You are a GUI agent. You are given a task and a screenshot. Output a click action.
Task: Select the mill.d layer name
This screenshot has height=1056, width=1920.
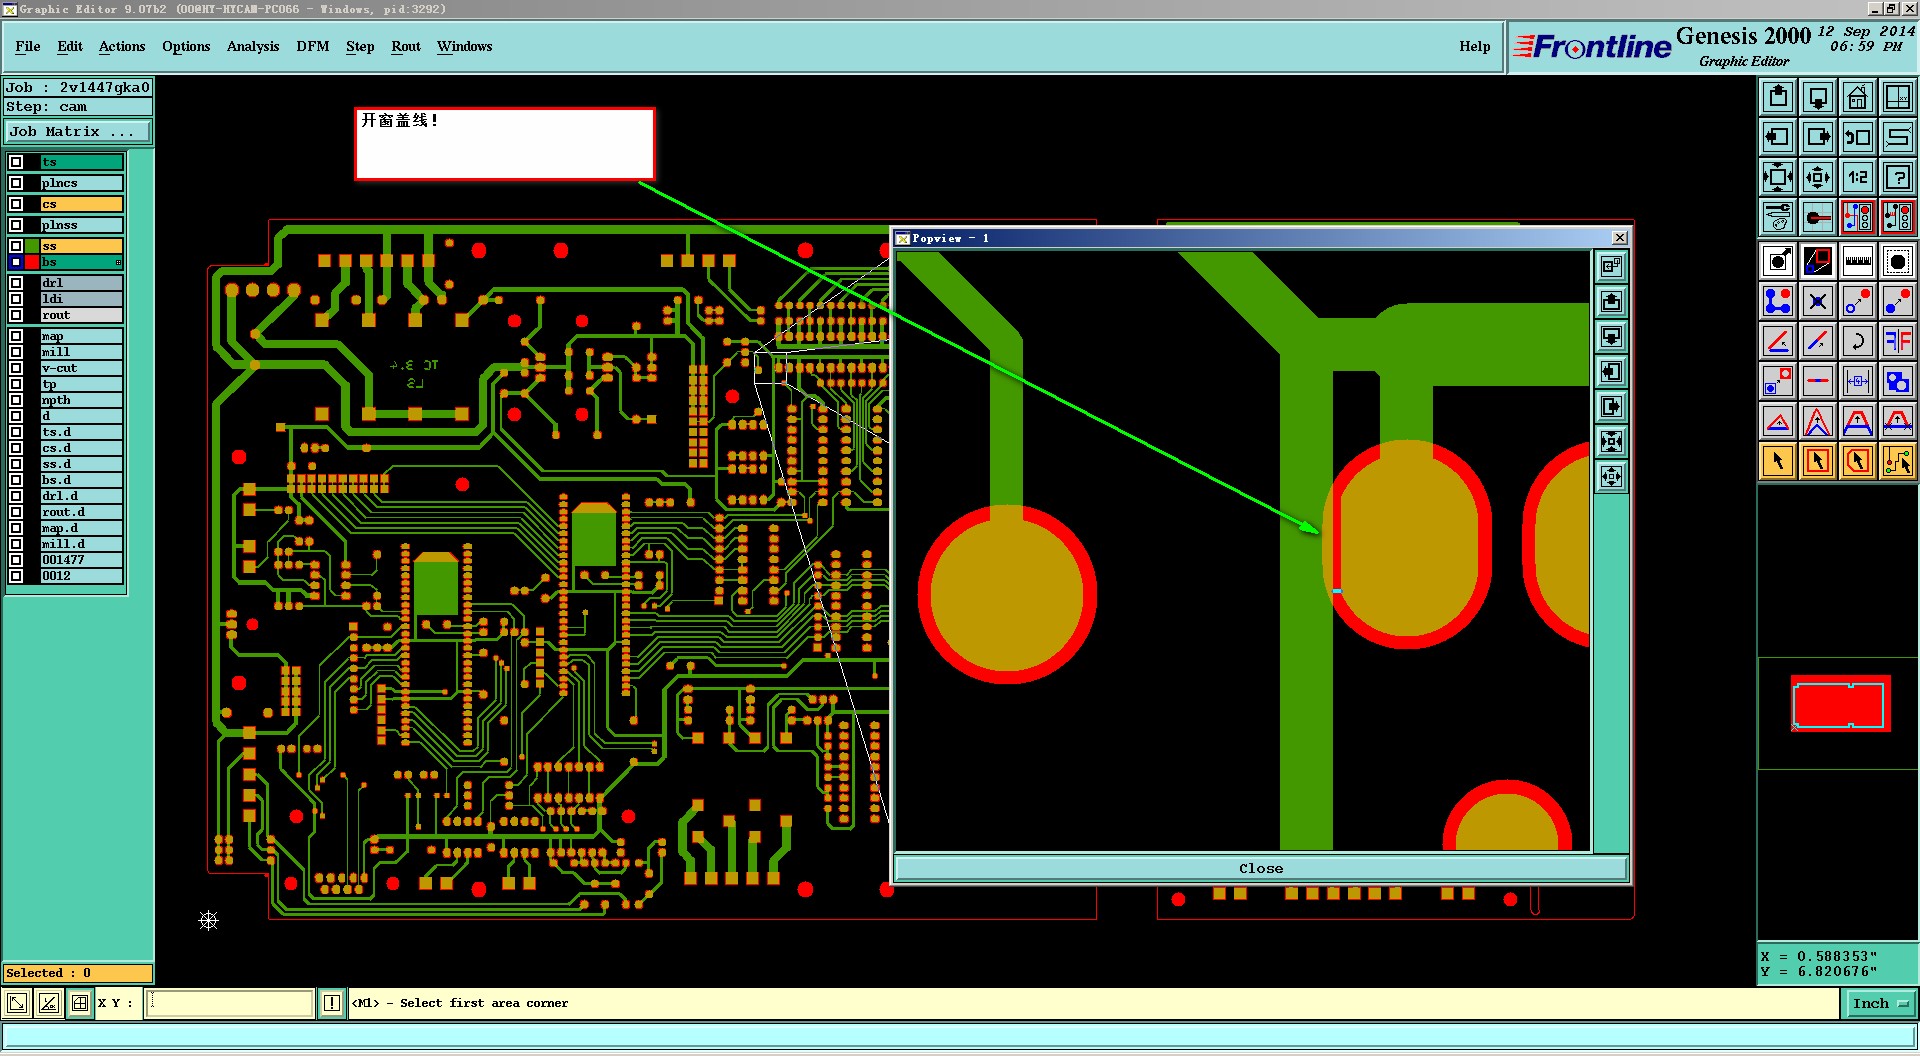point(81,544)
